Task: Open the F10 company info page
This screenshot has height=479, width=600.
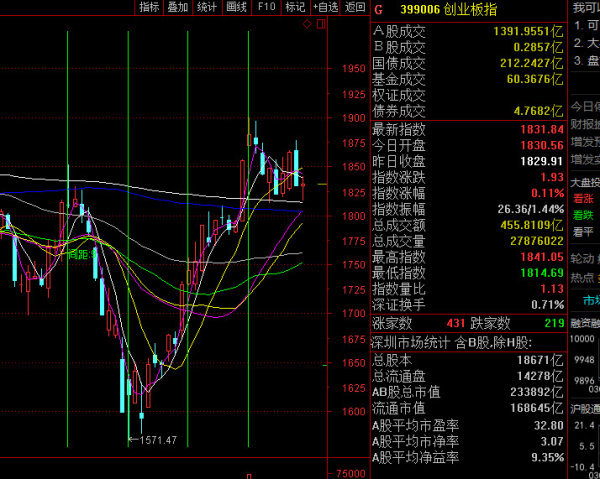Action: (x=266, y=7)
